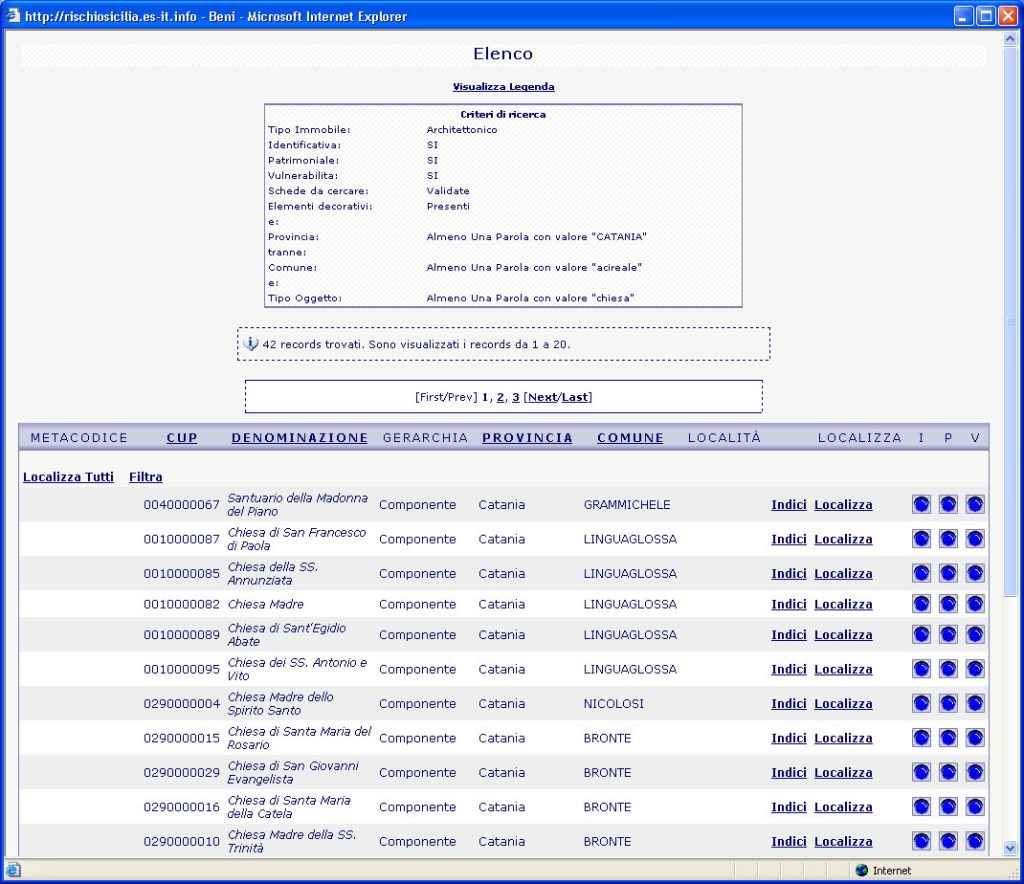1024x884 pixels.
Task: Click the P icon for Chiesa di Sant'Egidio Abate
Action: point(948,635)
